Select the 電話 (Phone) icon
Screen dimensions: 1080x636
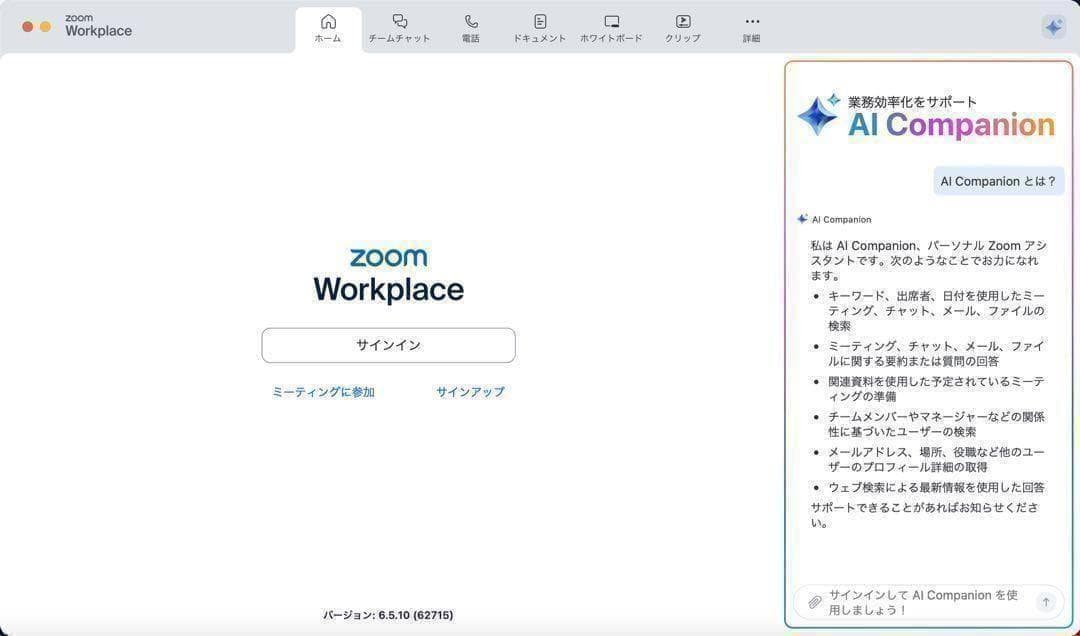tap(470, 27)
